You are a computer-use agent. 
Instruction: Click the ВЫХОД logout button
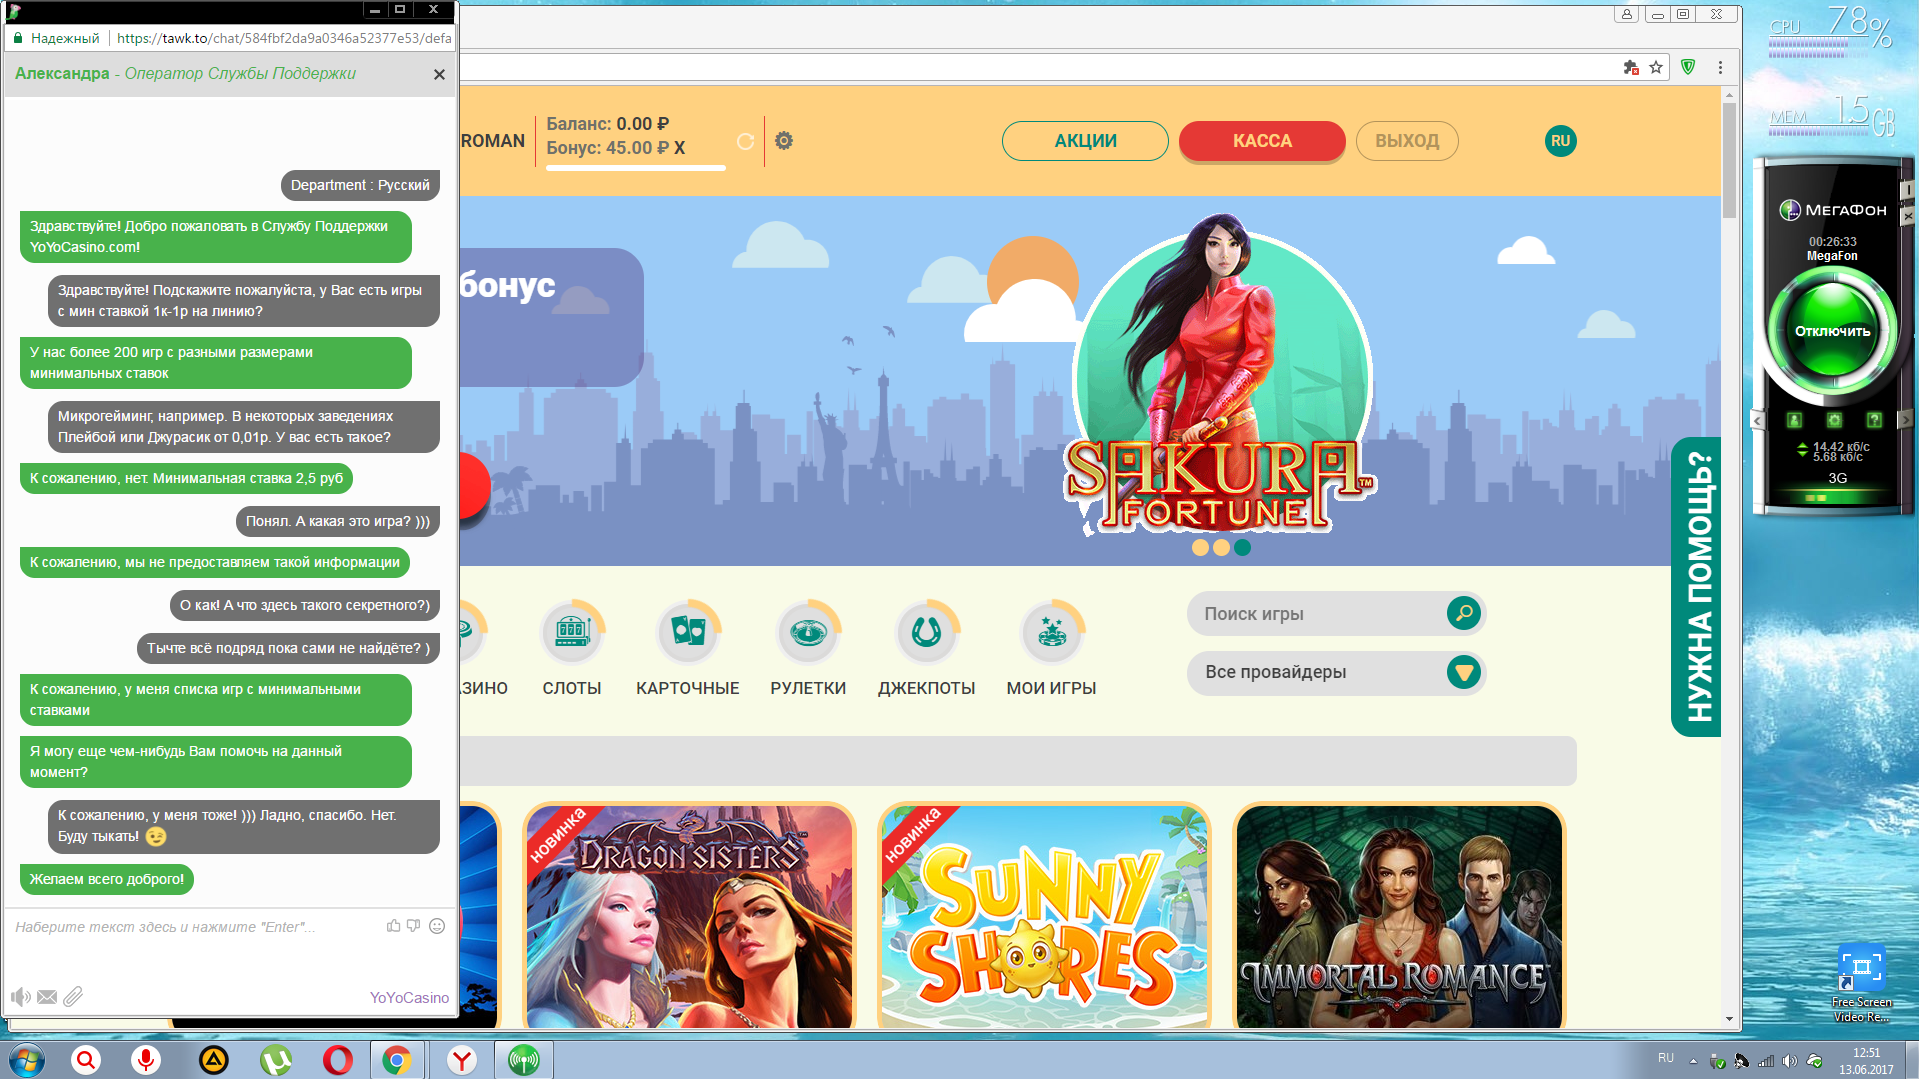(1407, 141)
